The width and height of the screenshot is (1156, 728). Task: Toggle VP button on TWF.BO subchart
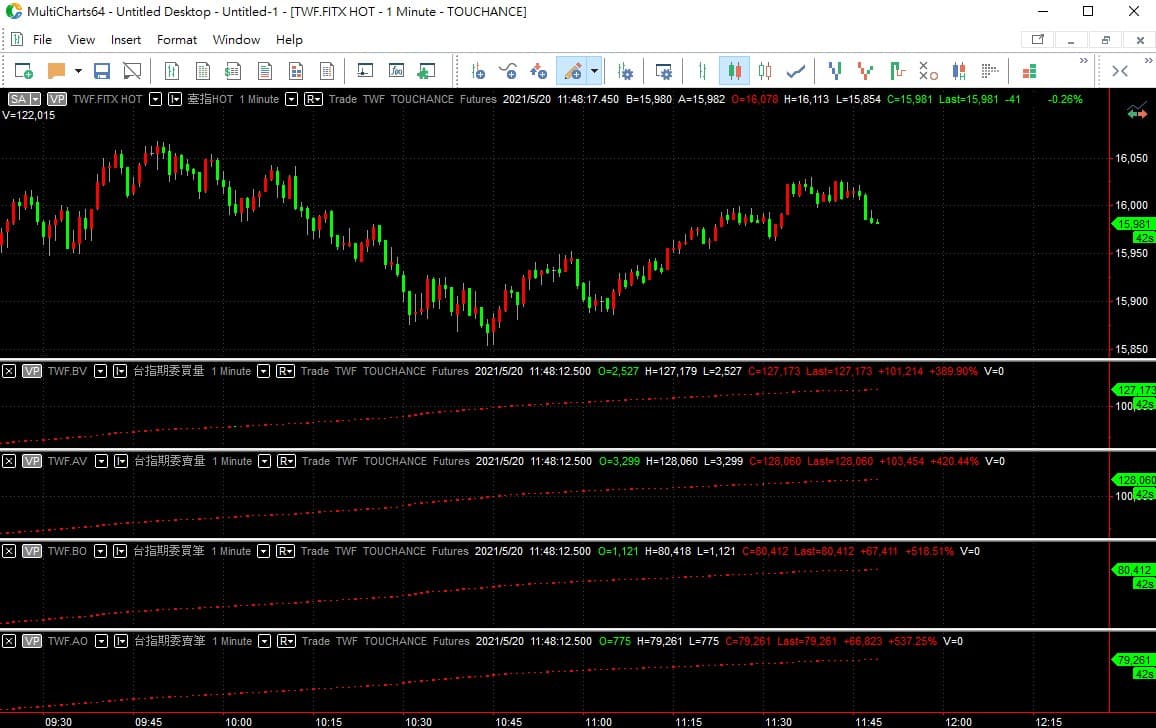[x=32, y=551]
